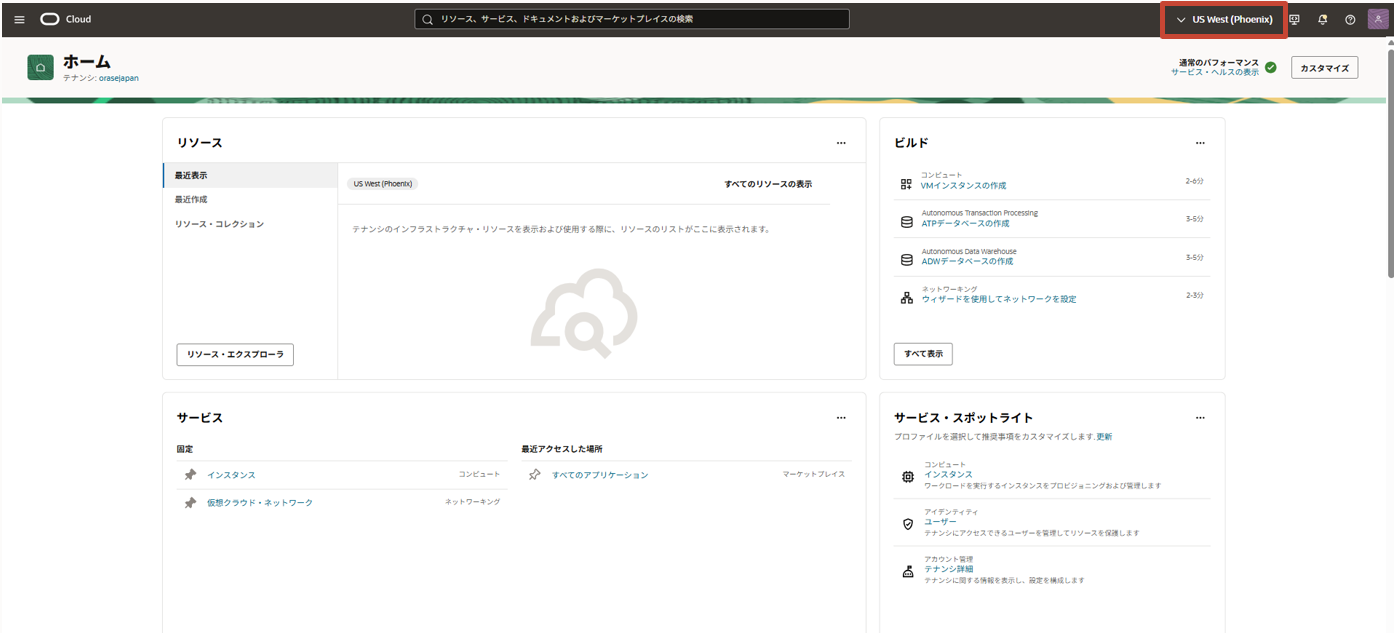Click the search magnifier icon

click(427, 19)
